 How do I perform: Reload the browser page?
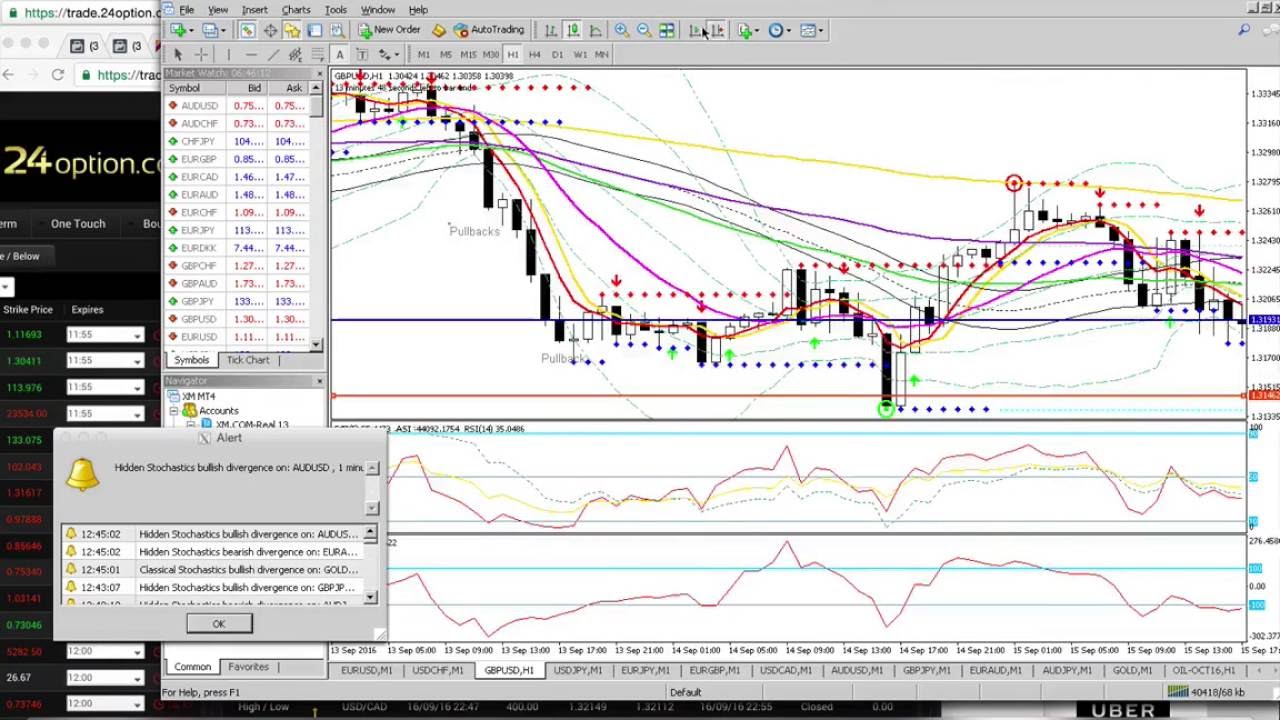58,75
